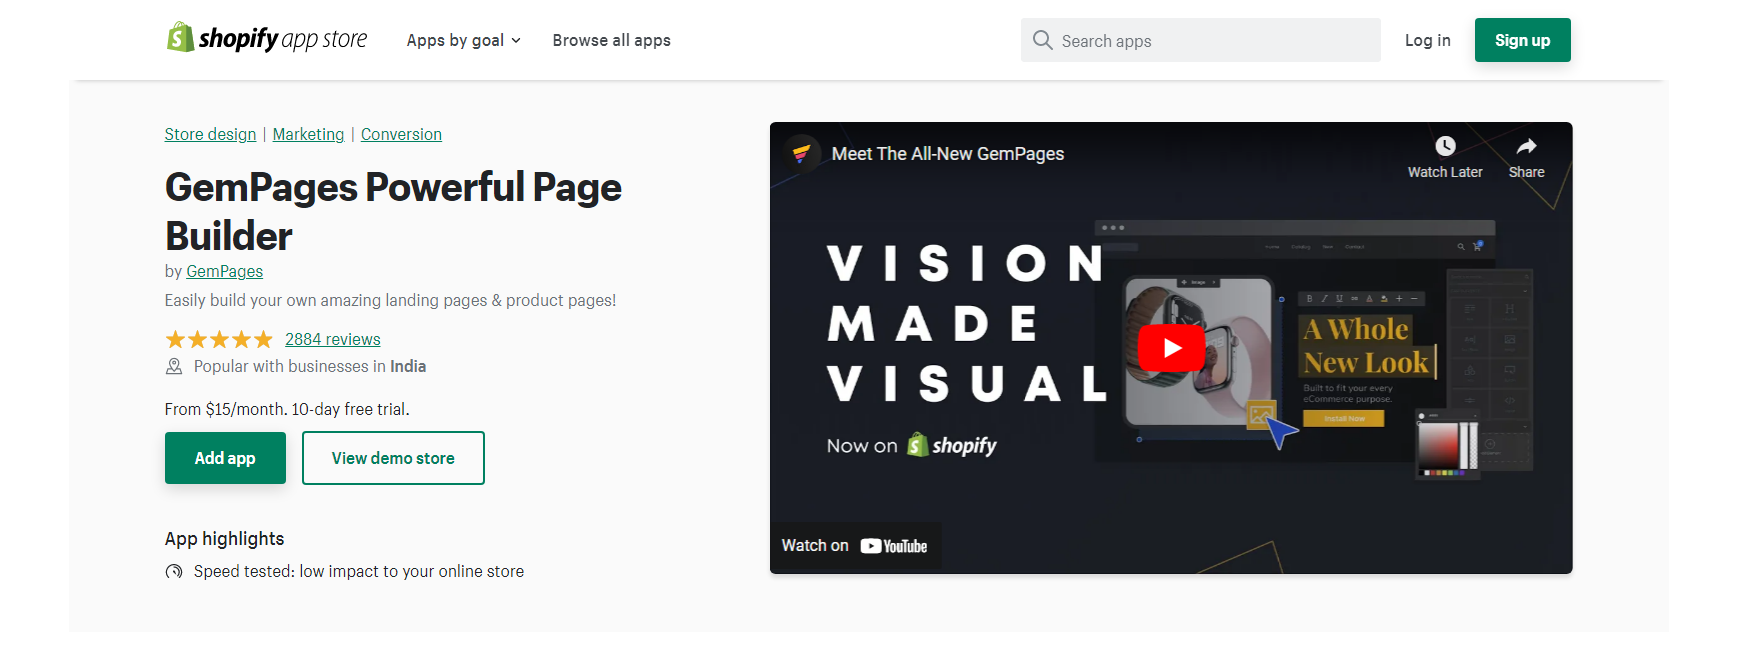This screenshot has height=657, width=1758.
Task: Click the View demo store button
Action: point(393,458)
